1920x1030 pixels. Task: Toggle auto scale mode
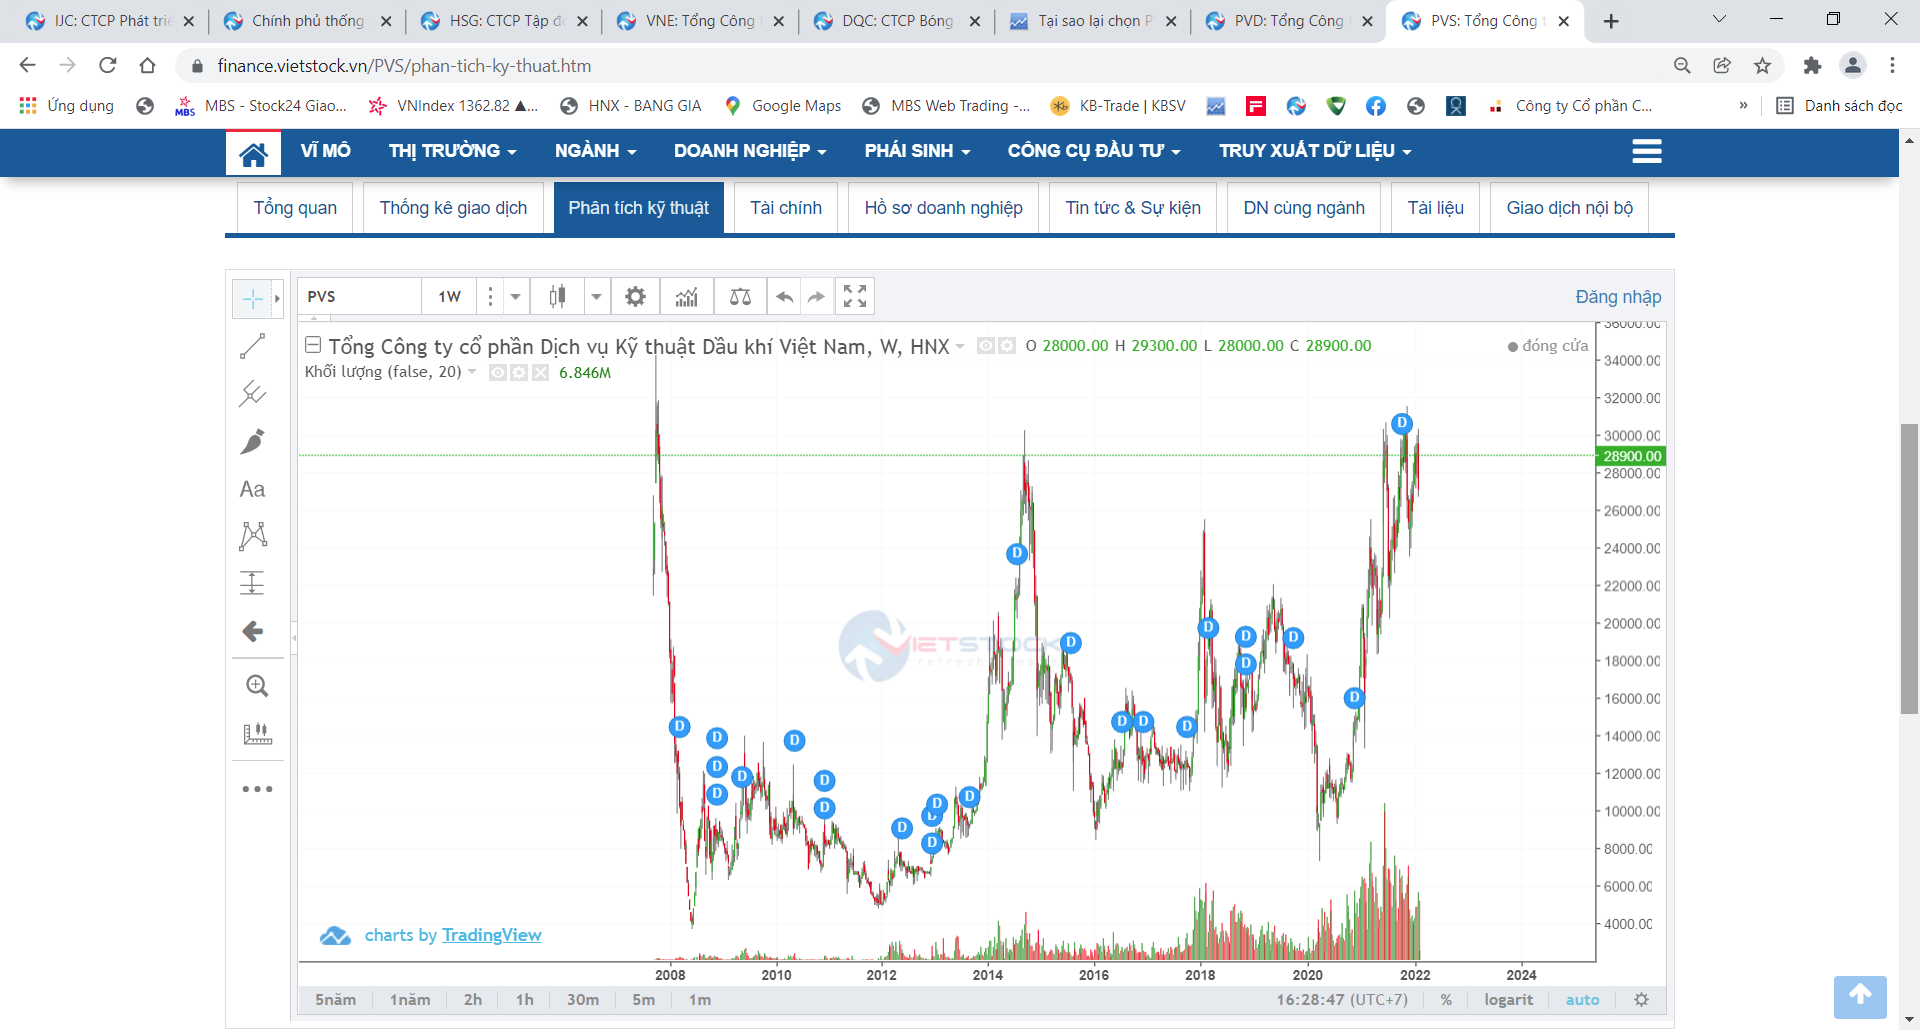click(1582, 1000)
